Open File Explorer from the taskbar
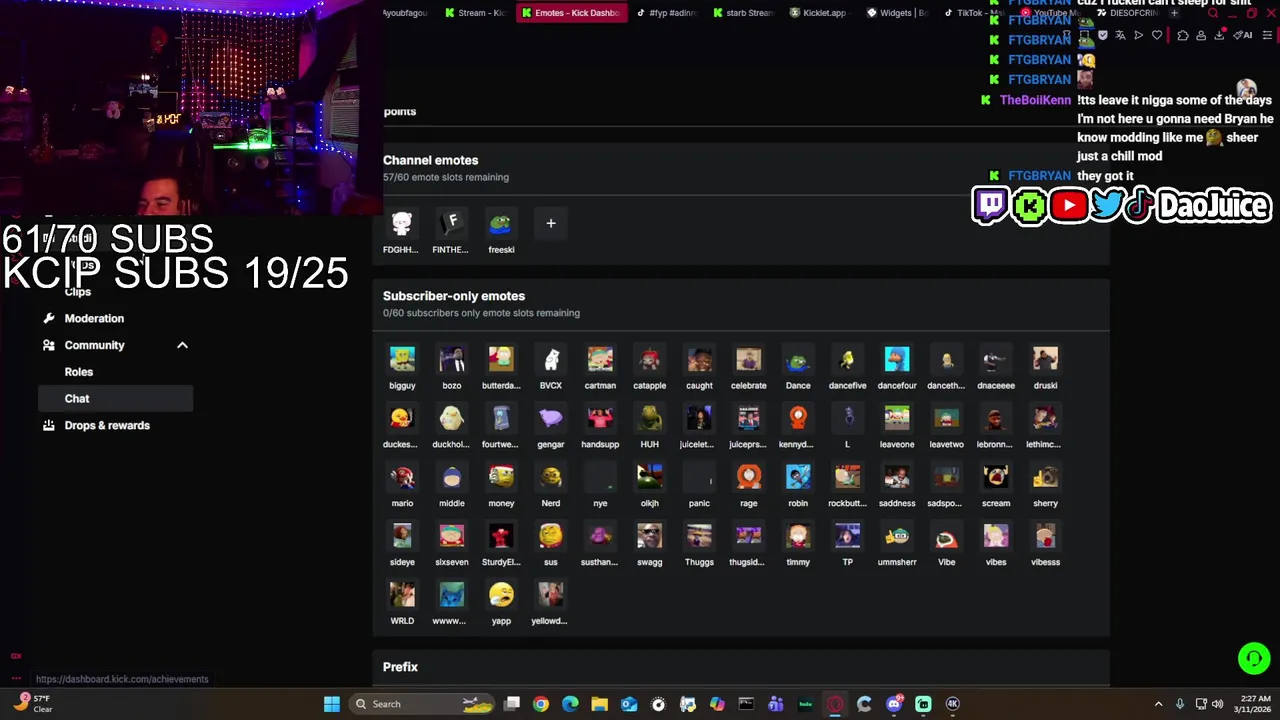 pyautogui.click(x=599, y=704)
